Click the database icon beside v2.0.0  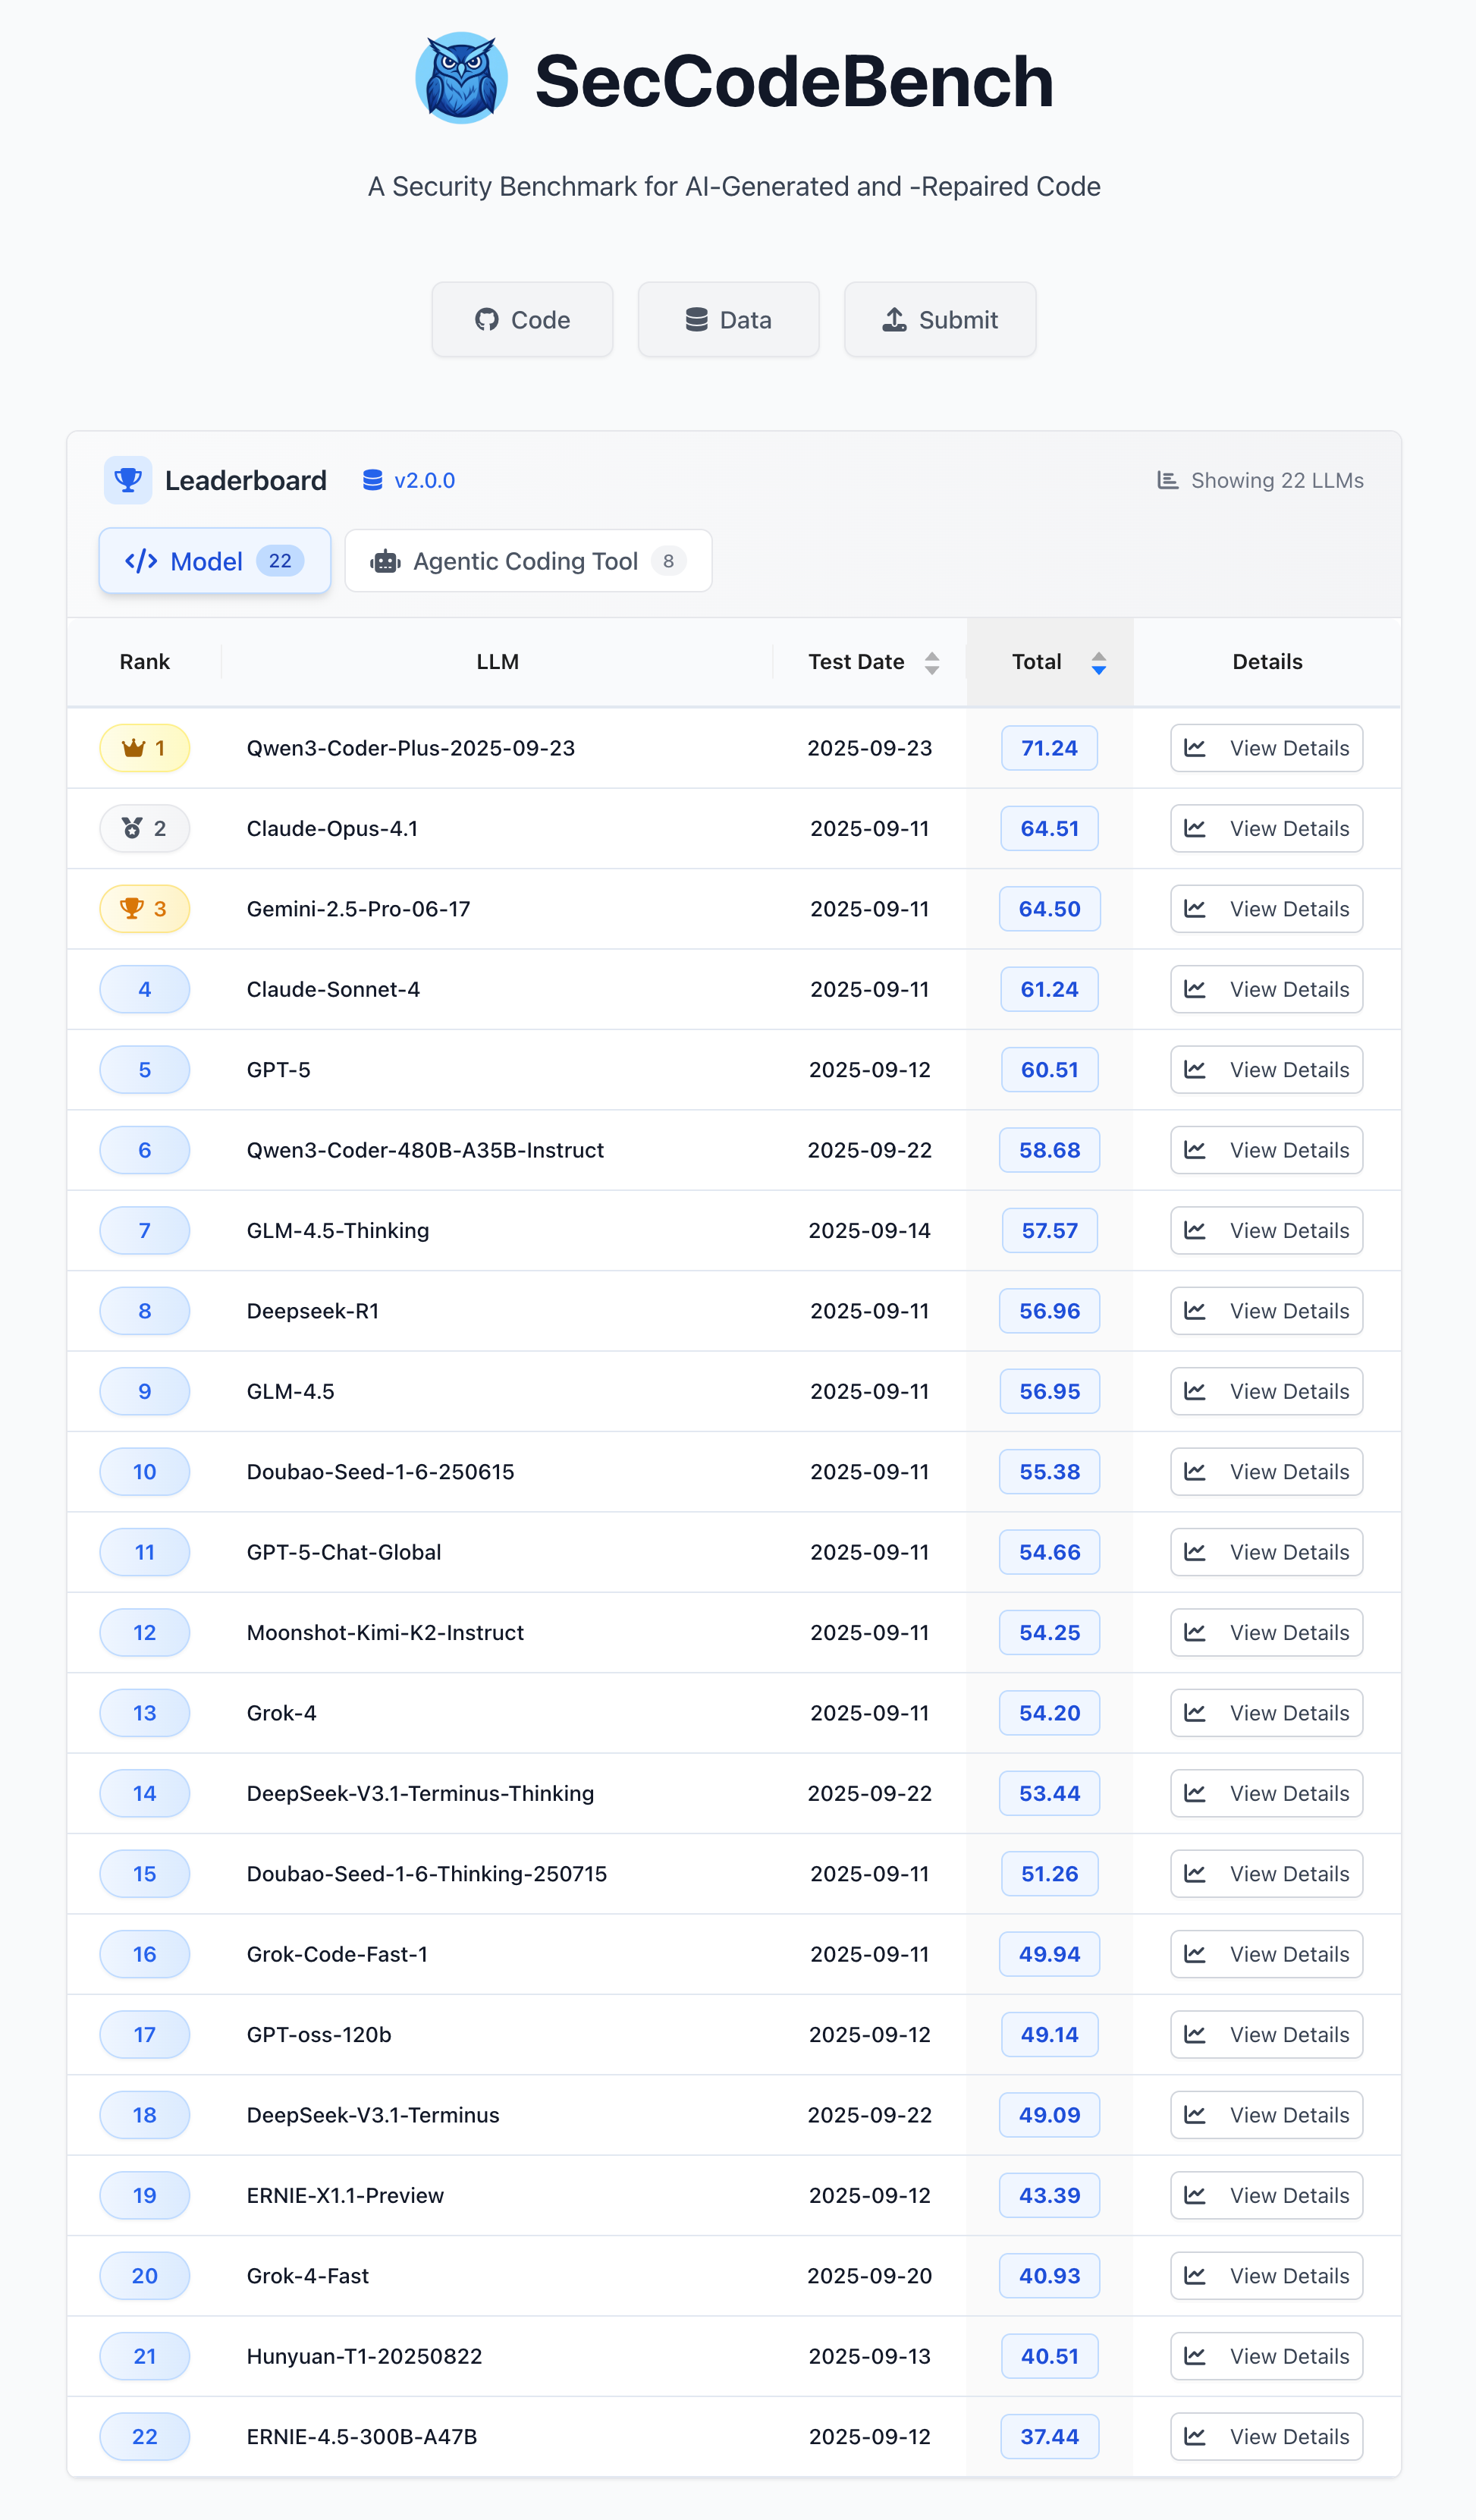(x=373, y=481)
